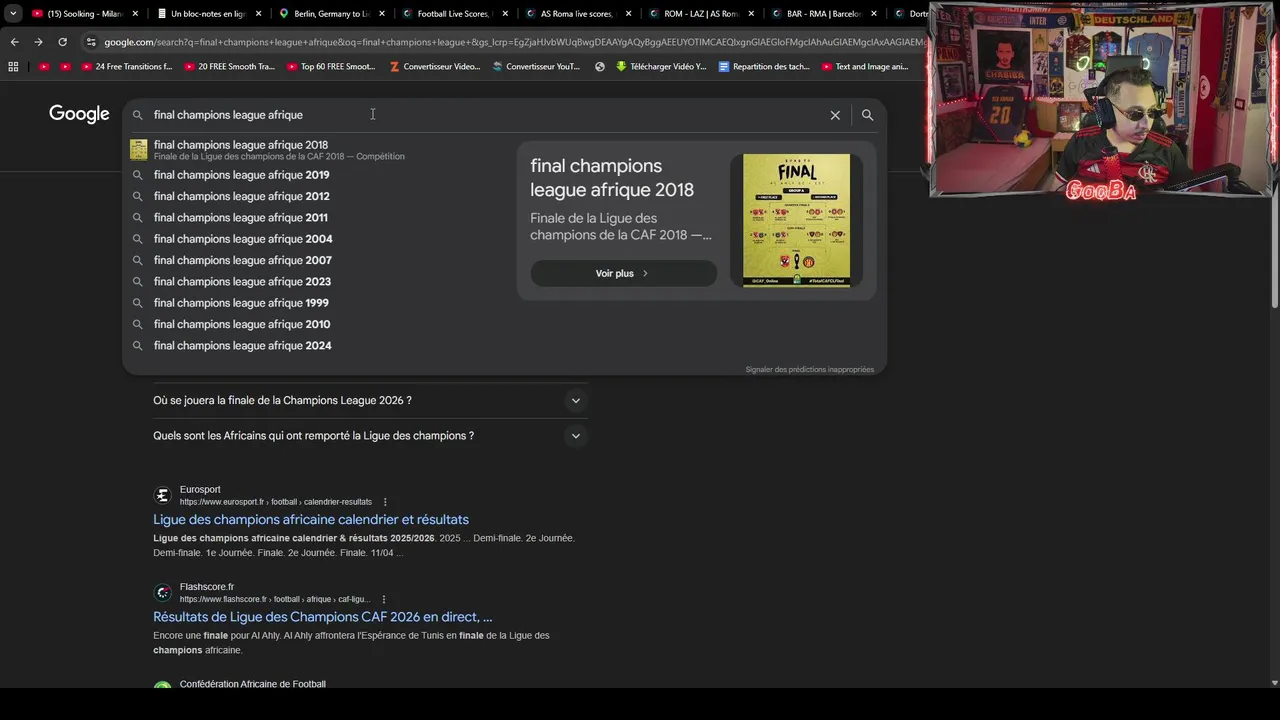Viewport: 1280px width, 720px height.
Task: Select suggestion ending in 2012
Action: click(318, 196)
